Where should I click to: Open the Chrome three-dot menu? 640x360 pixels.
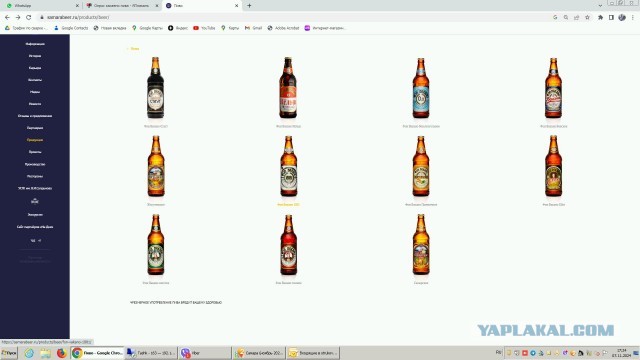(633, 17)
